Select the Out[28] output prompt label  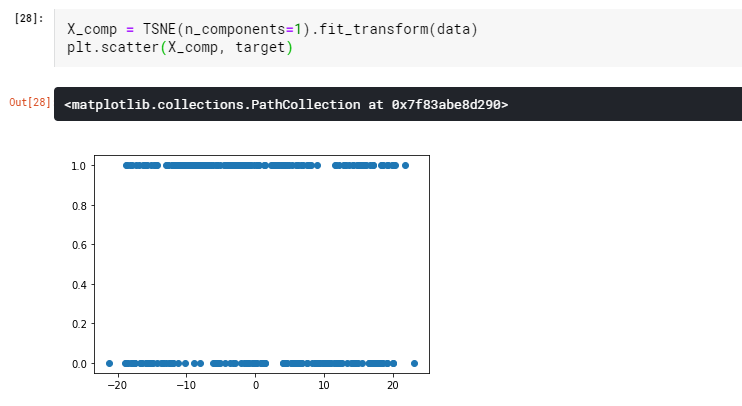[x=30, y=102]
